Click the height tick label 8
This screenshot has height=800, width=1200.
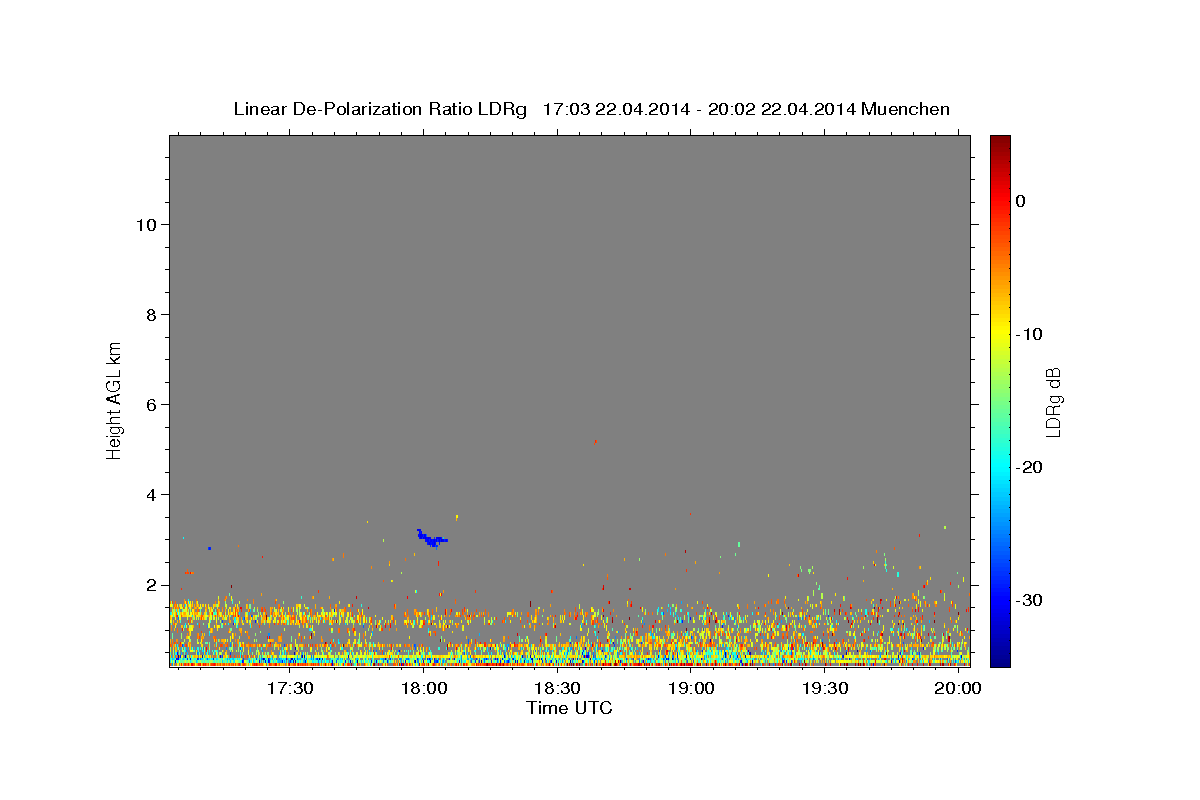(151, 315)
